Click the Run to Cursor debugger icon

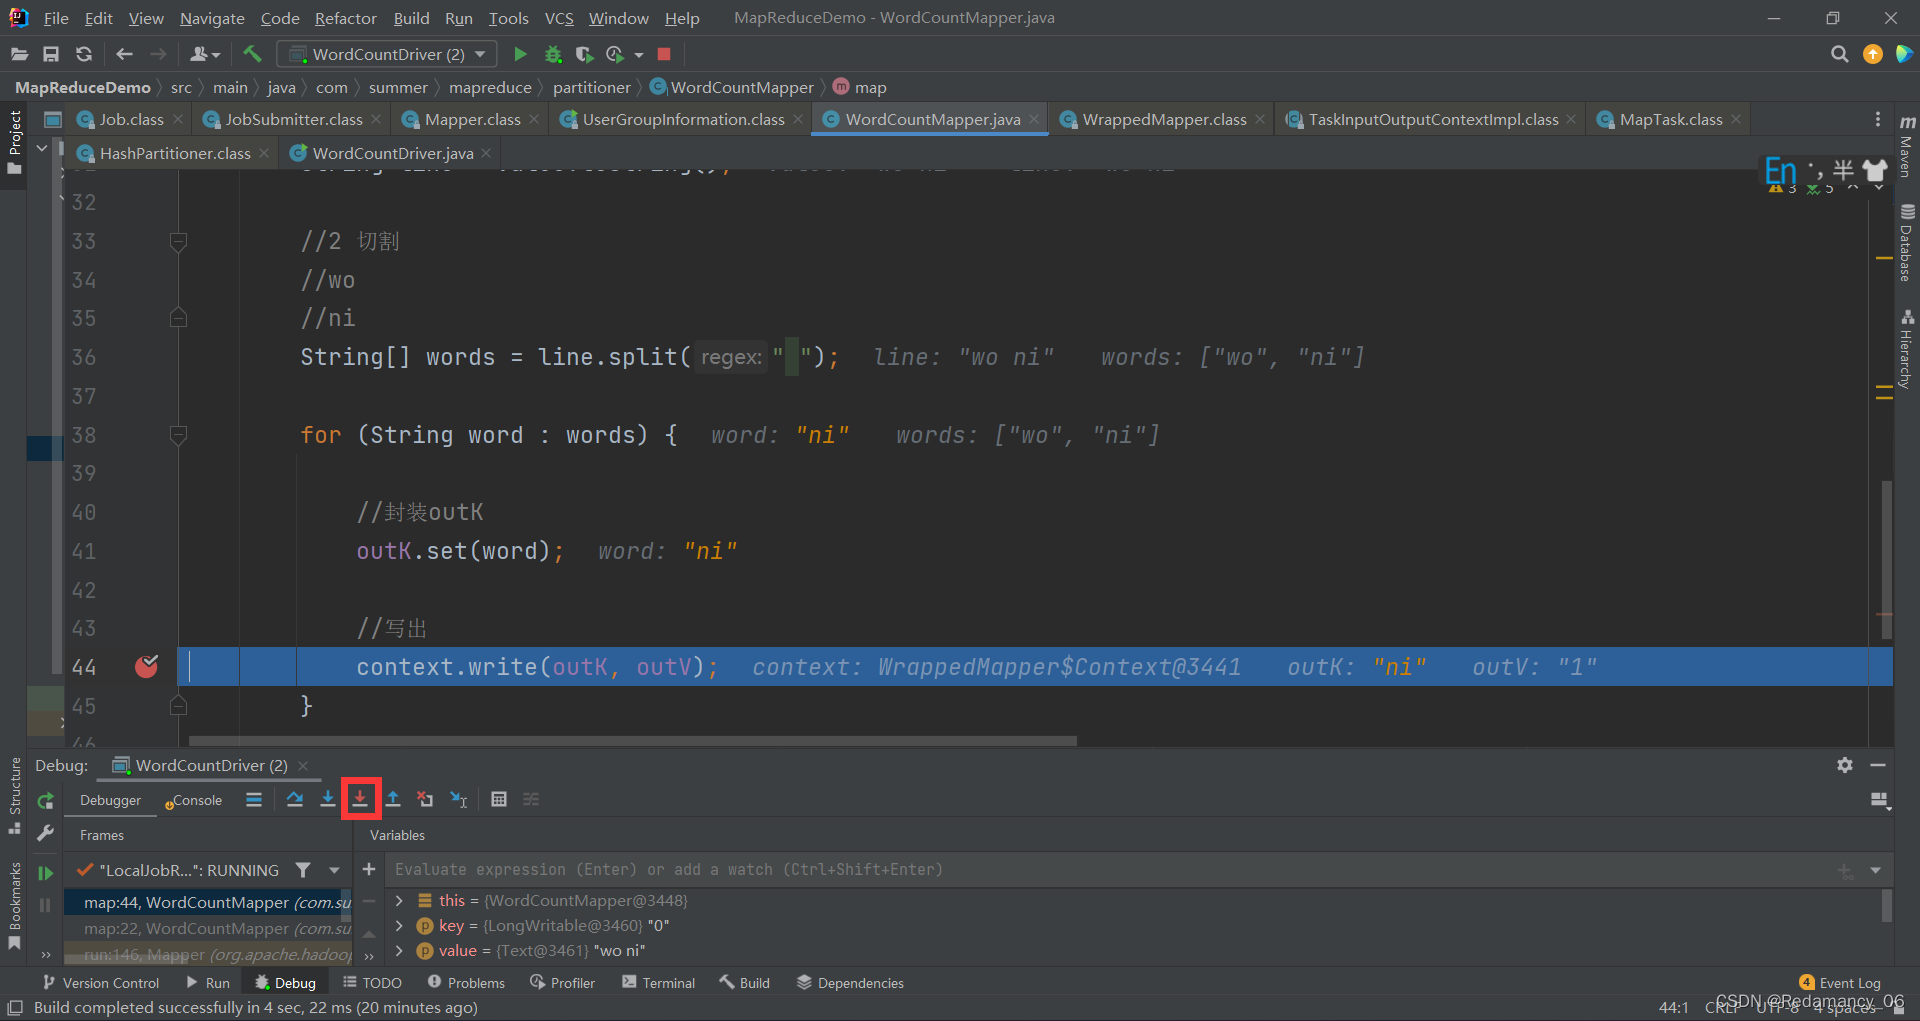(458, 799)
